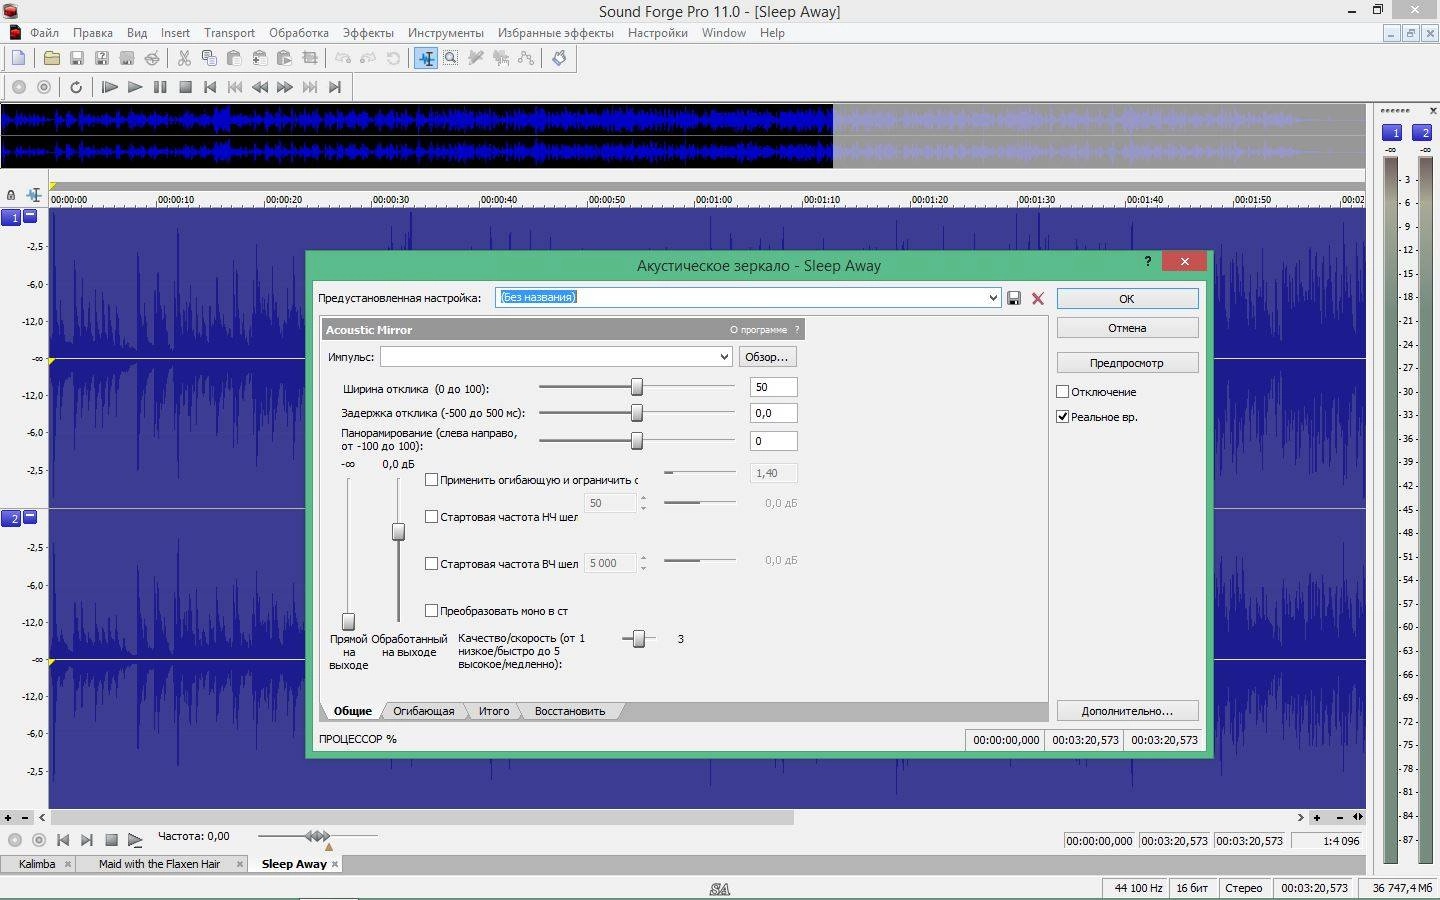Enable the Отключение bypass checkbox
The height and width of the screenshot is (900, 1440).
(1063, 392)
